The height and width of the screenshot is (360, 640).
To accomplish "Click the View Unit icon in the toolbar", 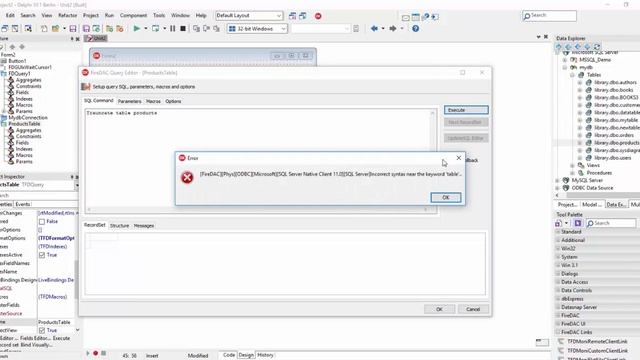I will point(4,29).
